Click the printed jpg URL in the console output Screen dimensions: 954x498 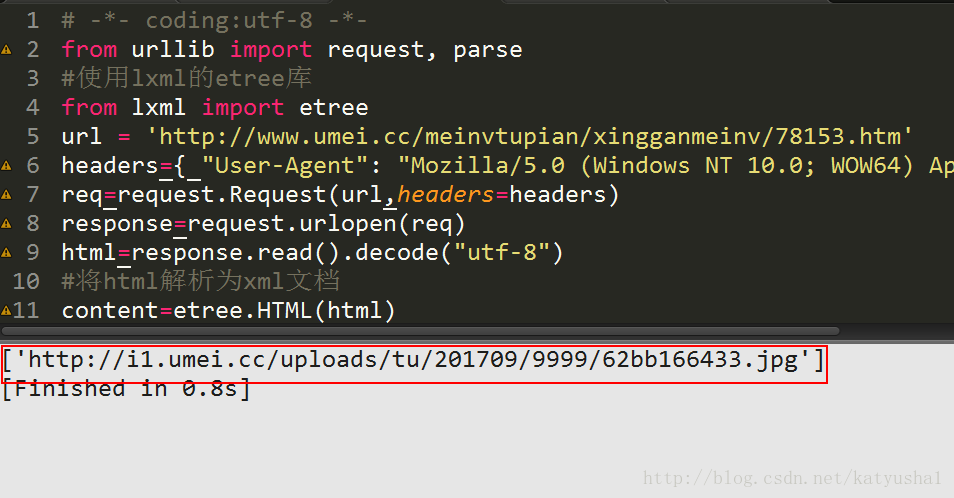412,360
